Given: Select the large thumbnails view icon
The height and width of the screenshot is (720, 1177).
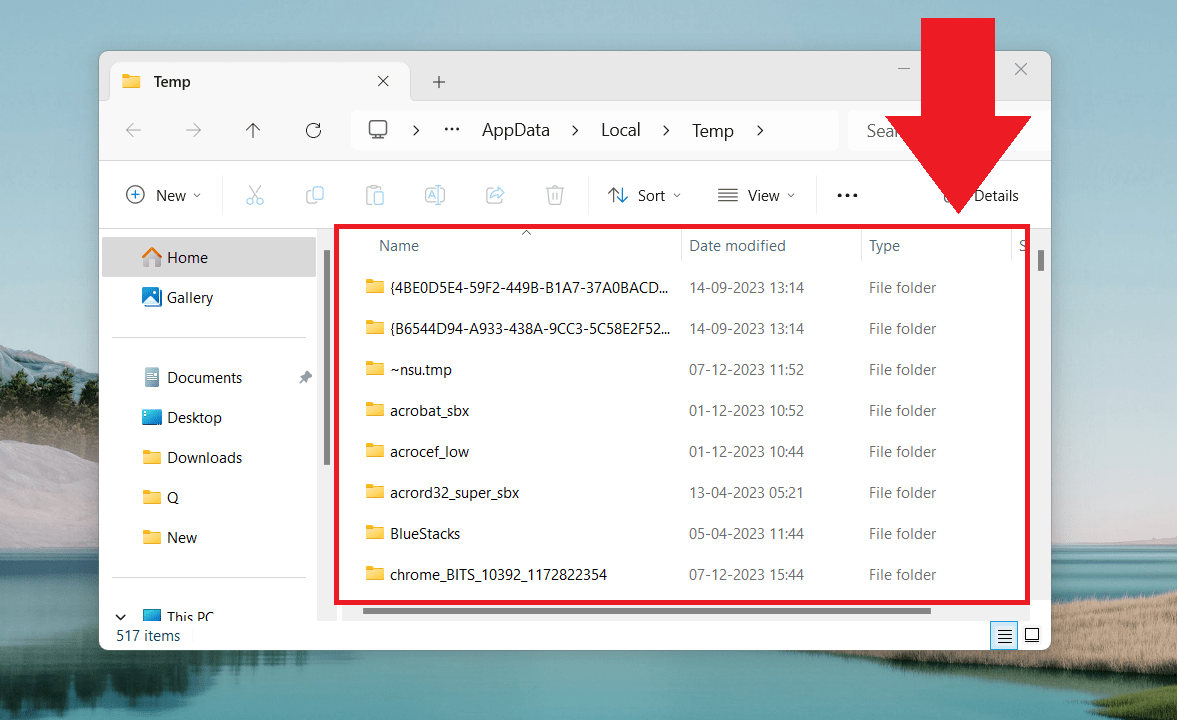Looking at the screenshot, I should tap(1032, 635).
